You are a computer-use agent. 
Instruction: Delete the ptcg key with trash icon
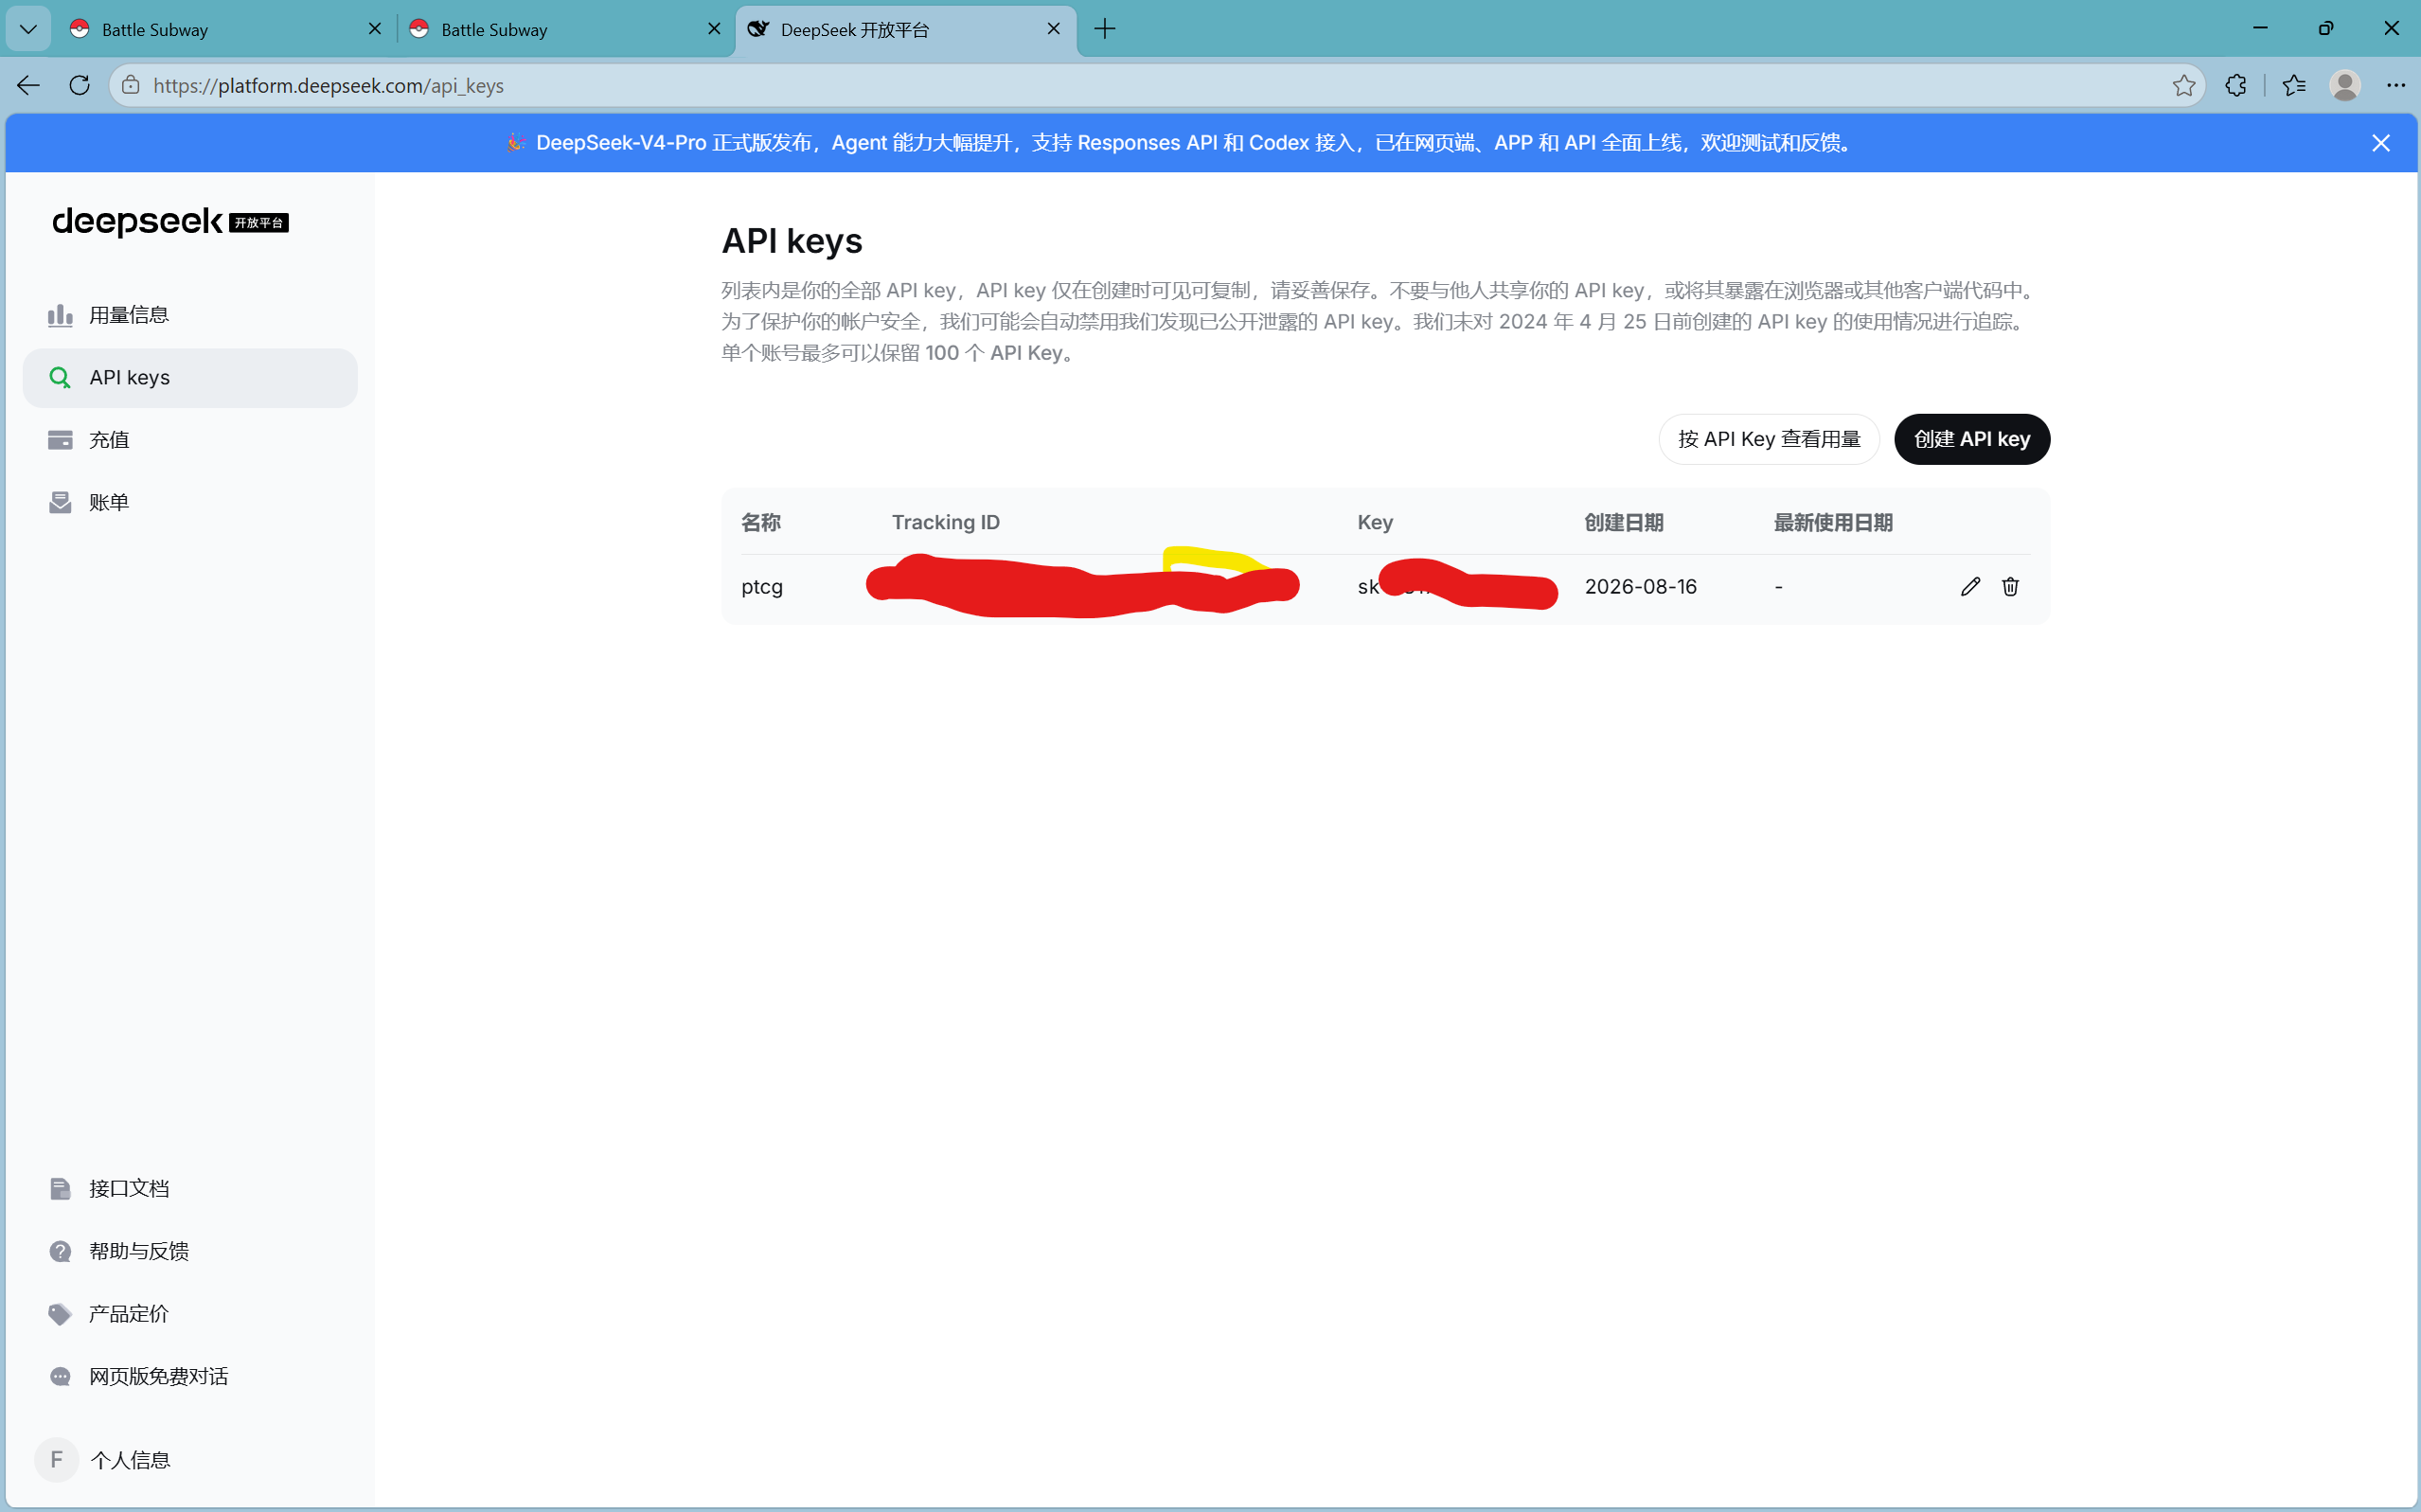[2010, 587]
